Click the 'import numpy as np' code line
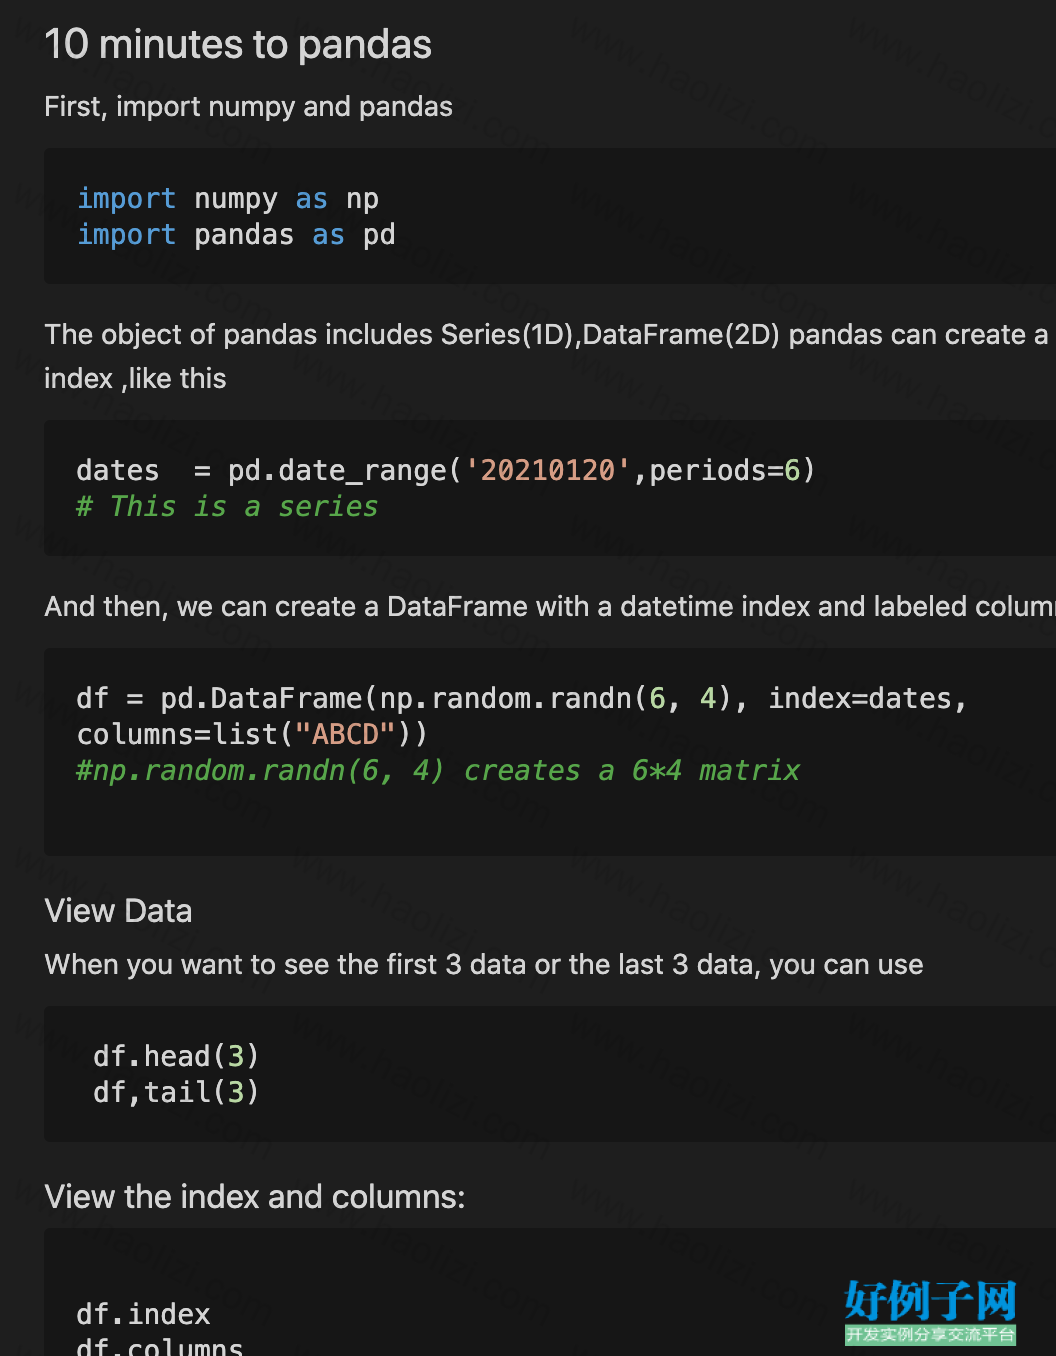 [228, 199]
